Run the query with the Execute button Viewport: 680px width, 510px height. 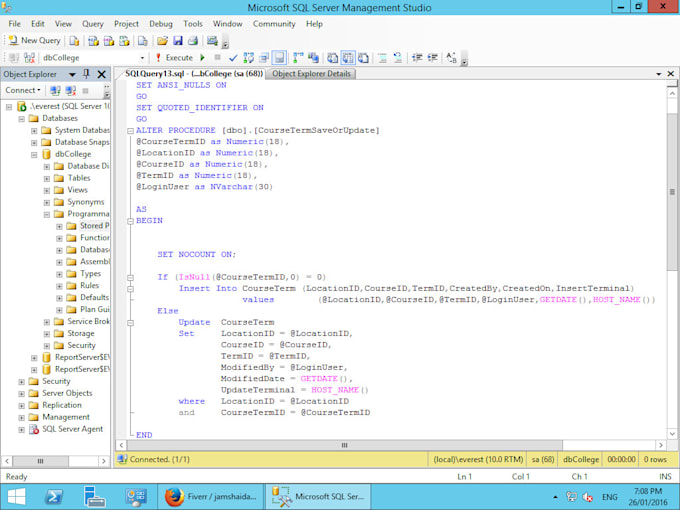[173, 58]
